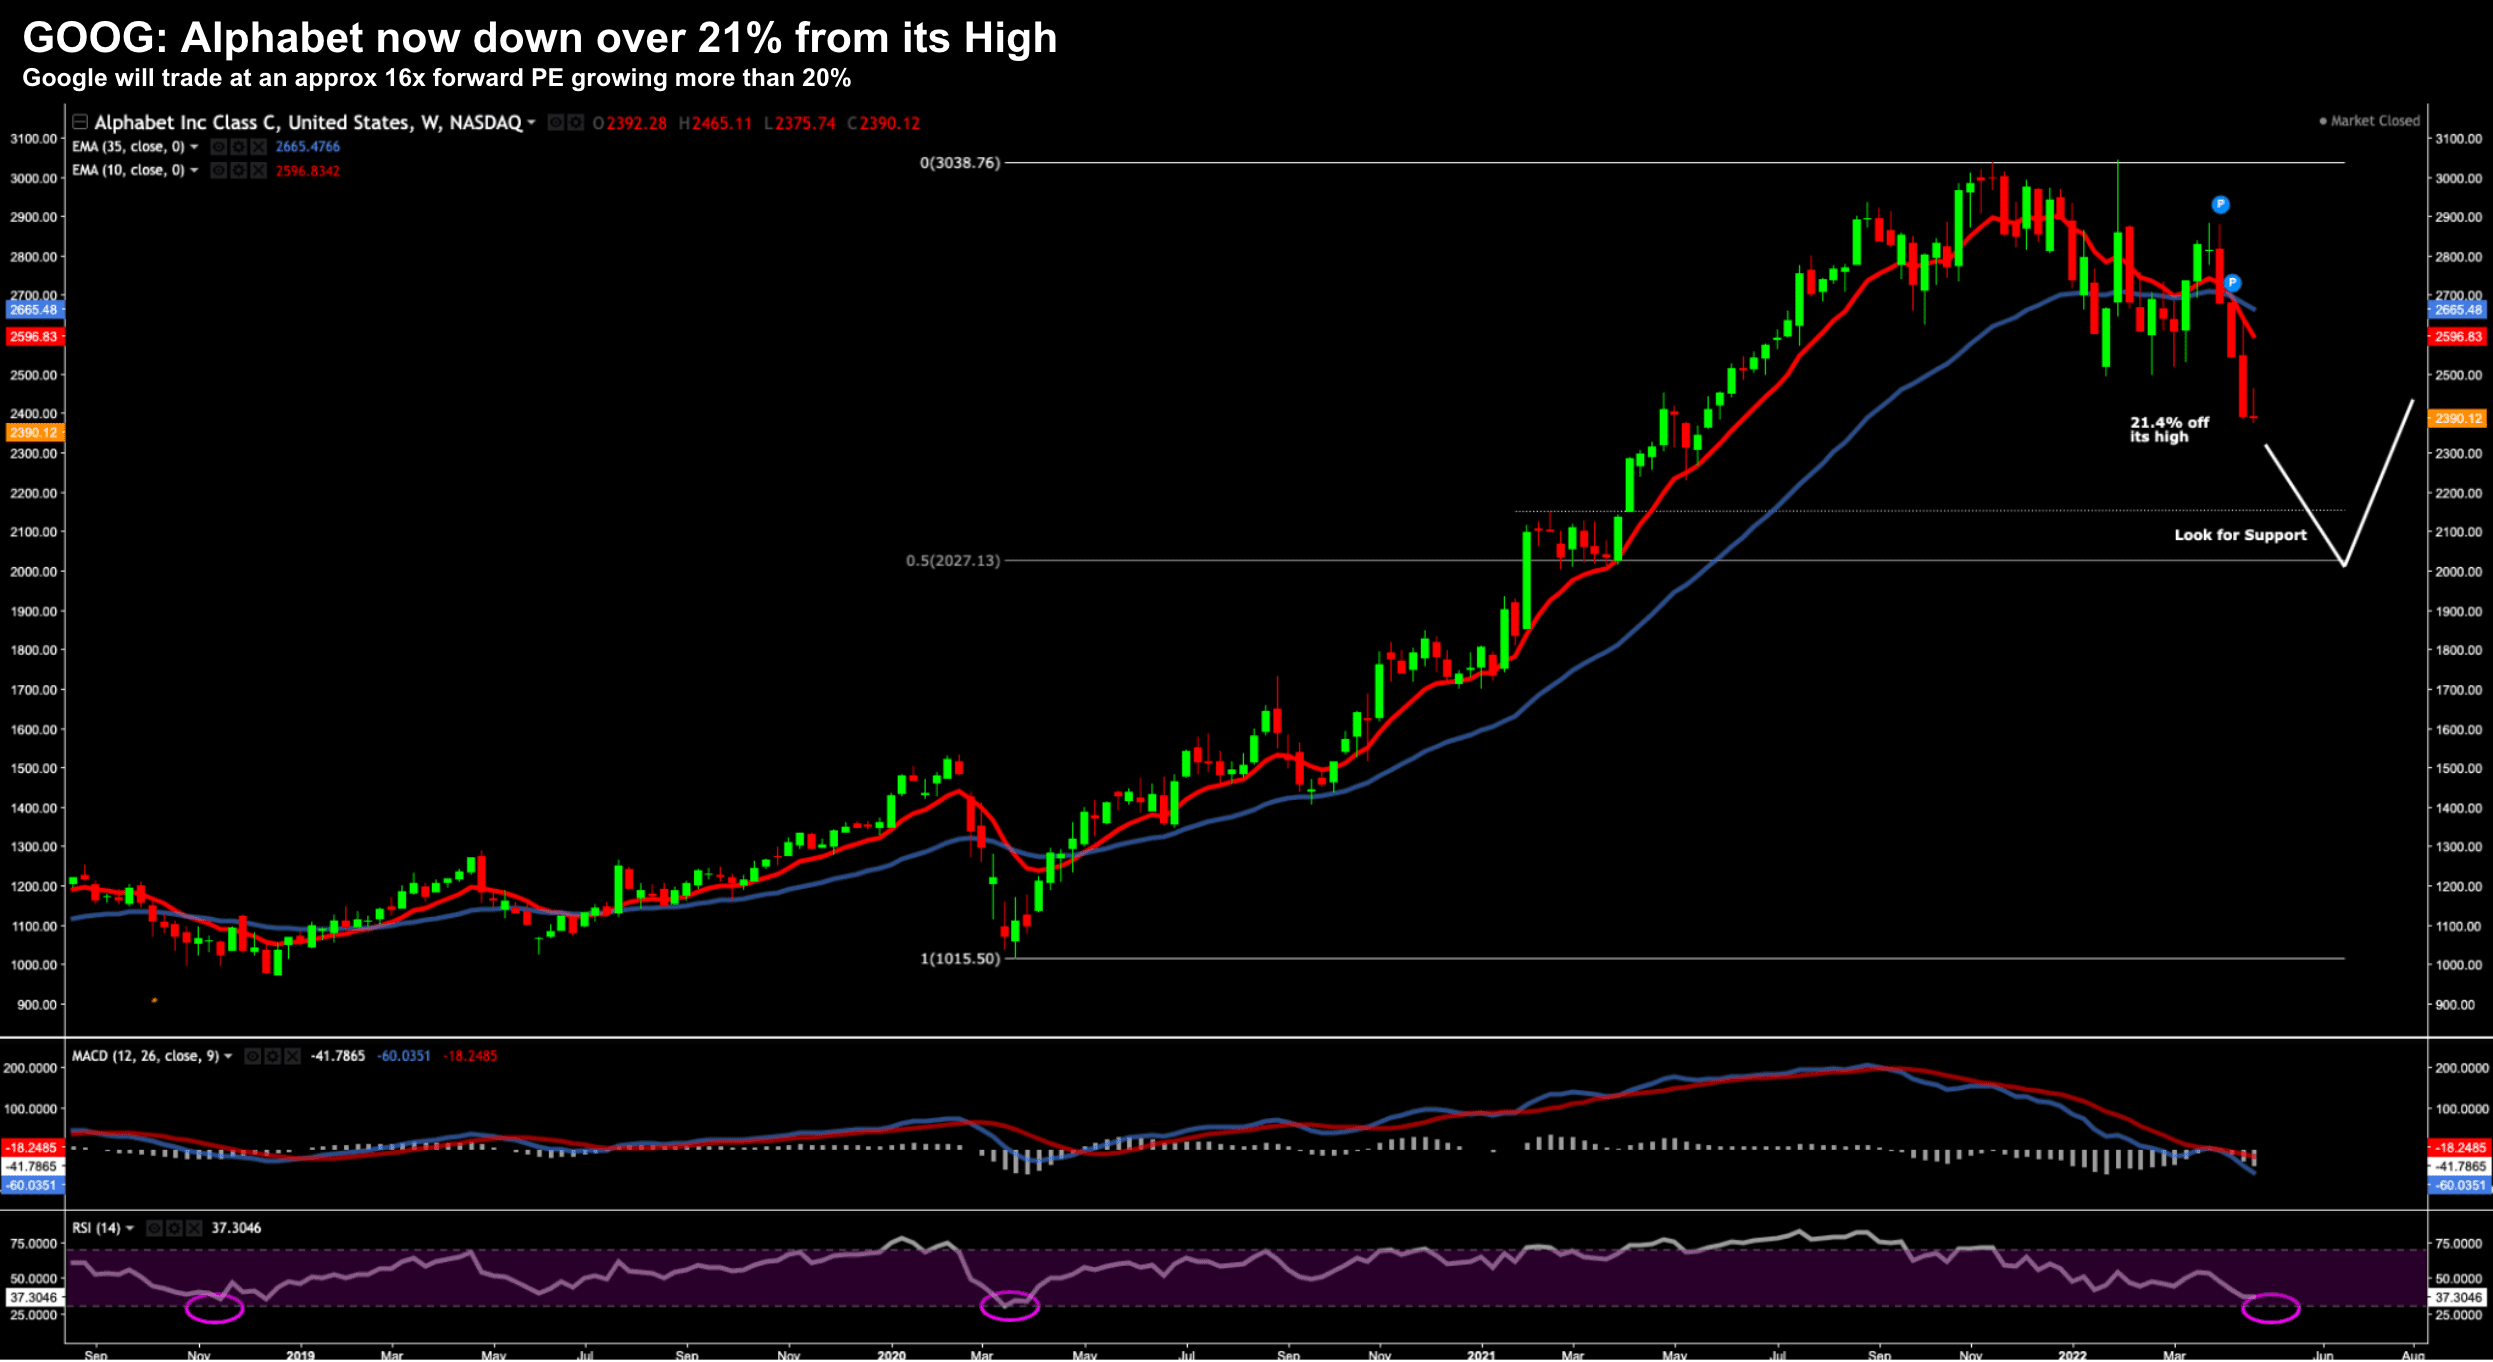Open settings gear for EMA 35 indicator

click(x=238, y=147)
